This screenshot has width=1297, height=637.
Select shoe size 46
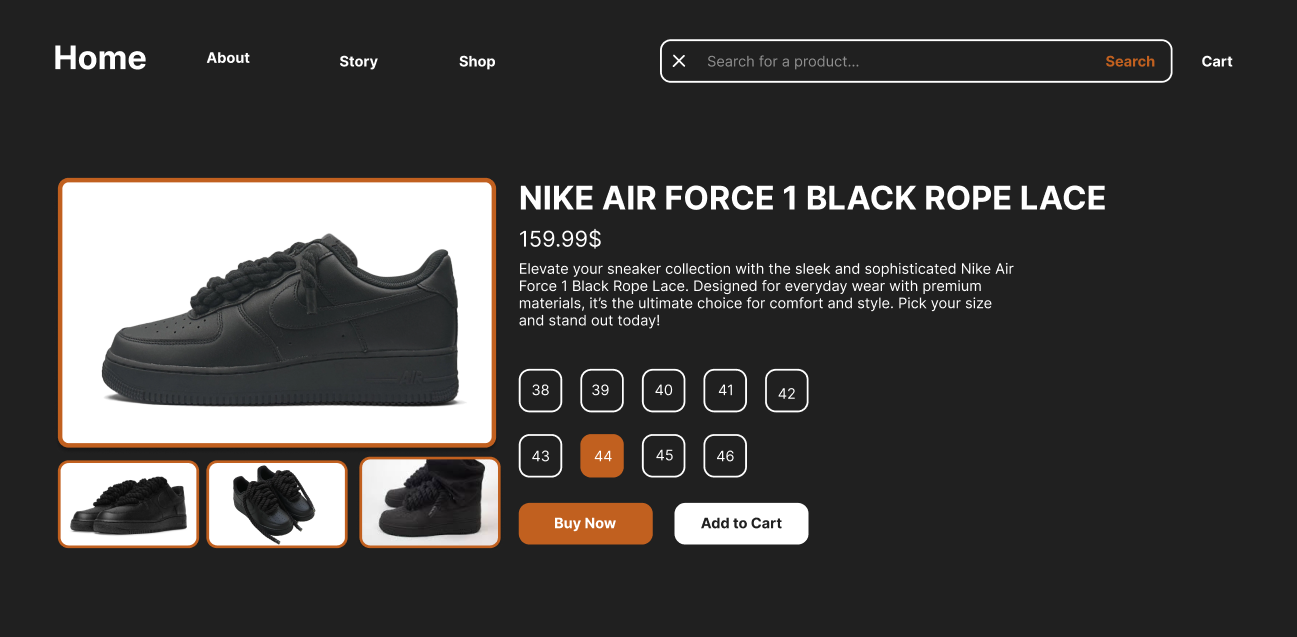click(x=725, y=456)
